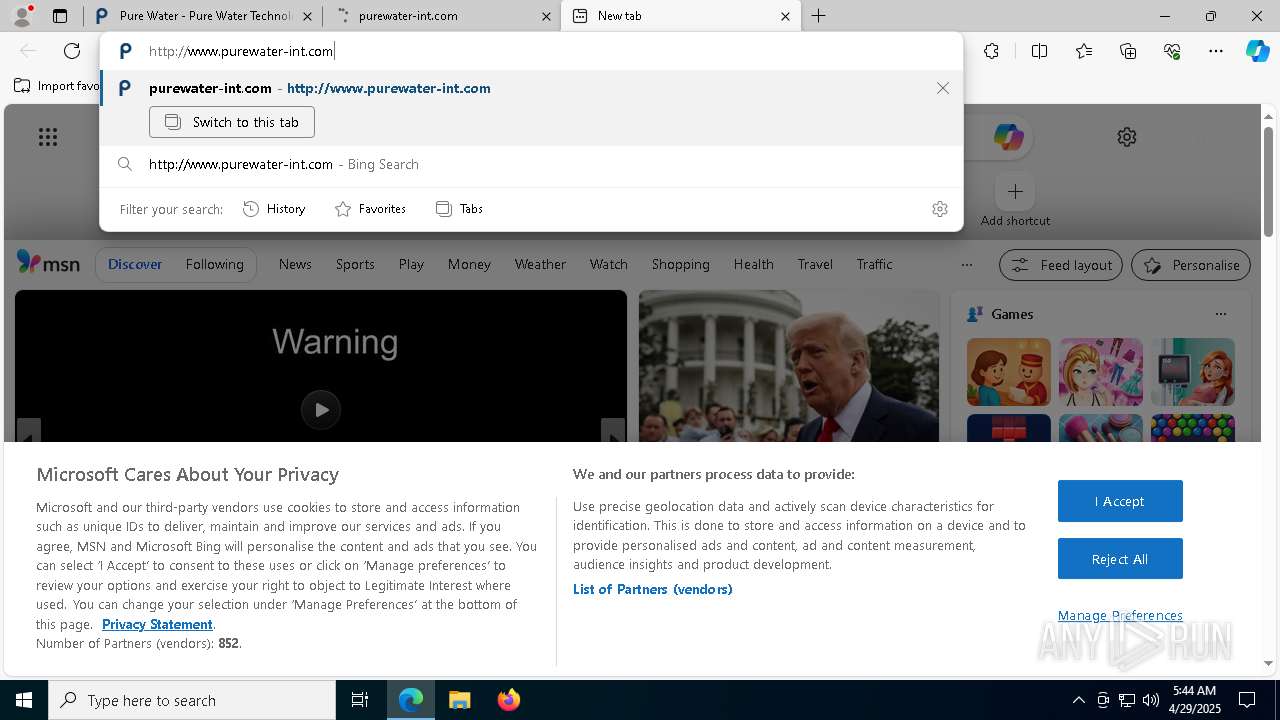1280x720 pixels.
Task: Click the Edge profile avatar icon
Action: 22,16
